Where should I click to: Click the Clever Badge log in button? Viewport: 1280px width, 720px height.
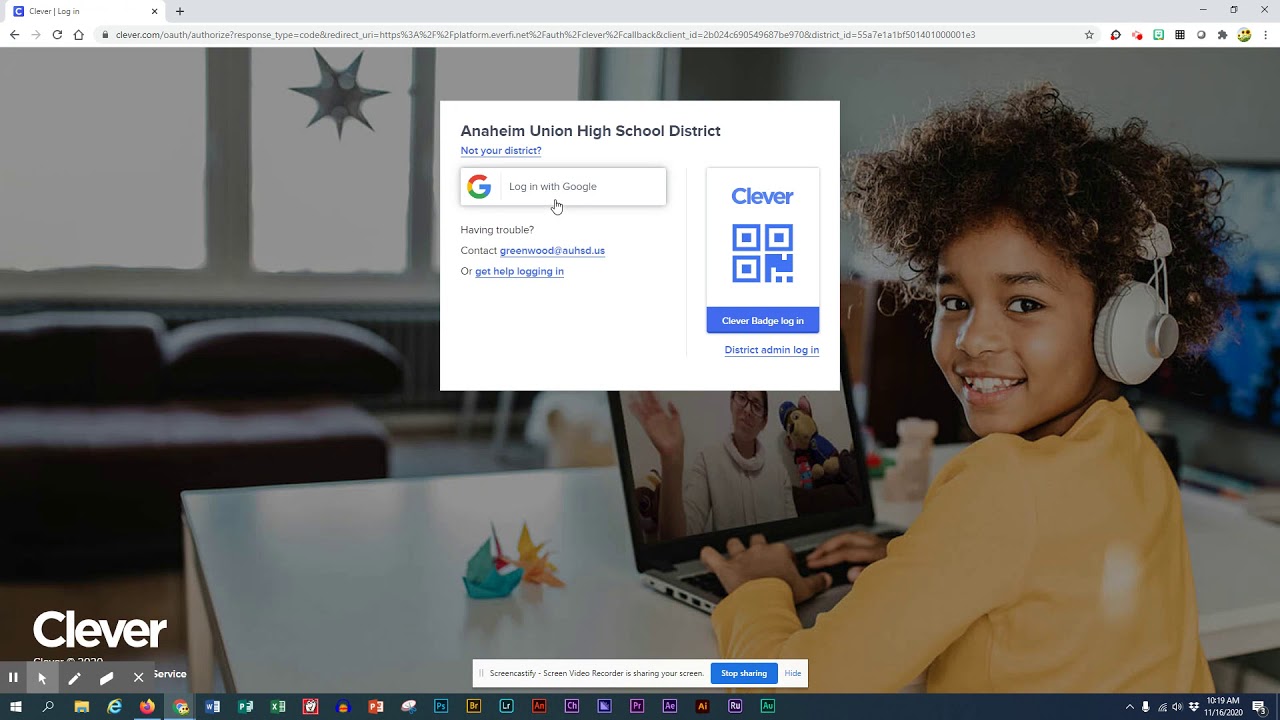(x=763, y=321)
